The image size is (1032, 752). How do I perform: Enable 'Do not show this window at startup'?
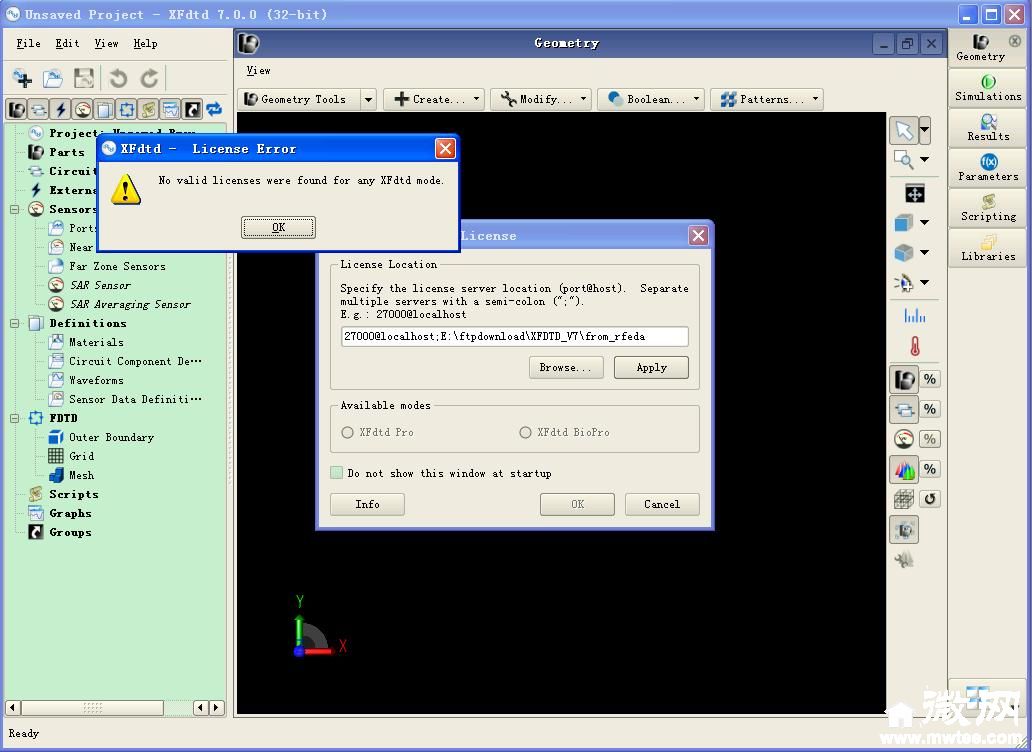[336, 473]
